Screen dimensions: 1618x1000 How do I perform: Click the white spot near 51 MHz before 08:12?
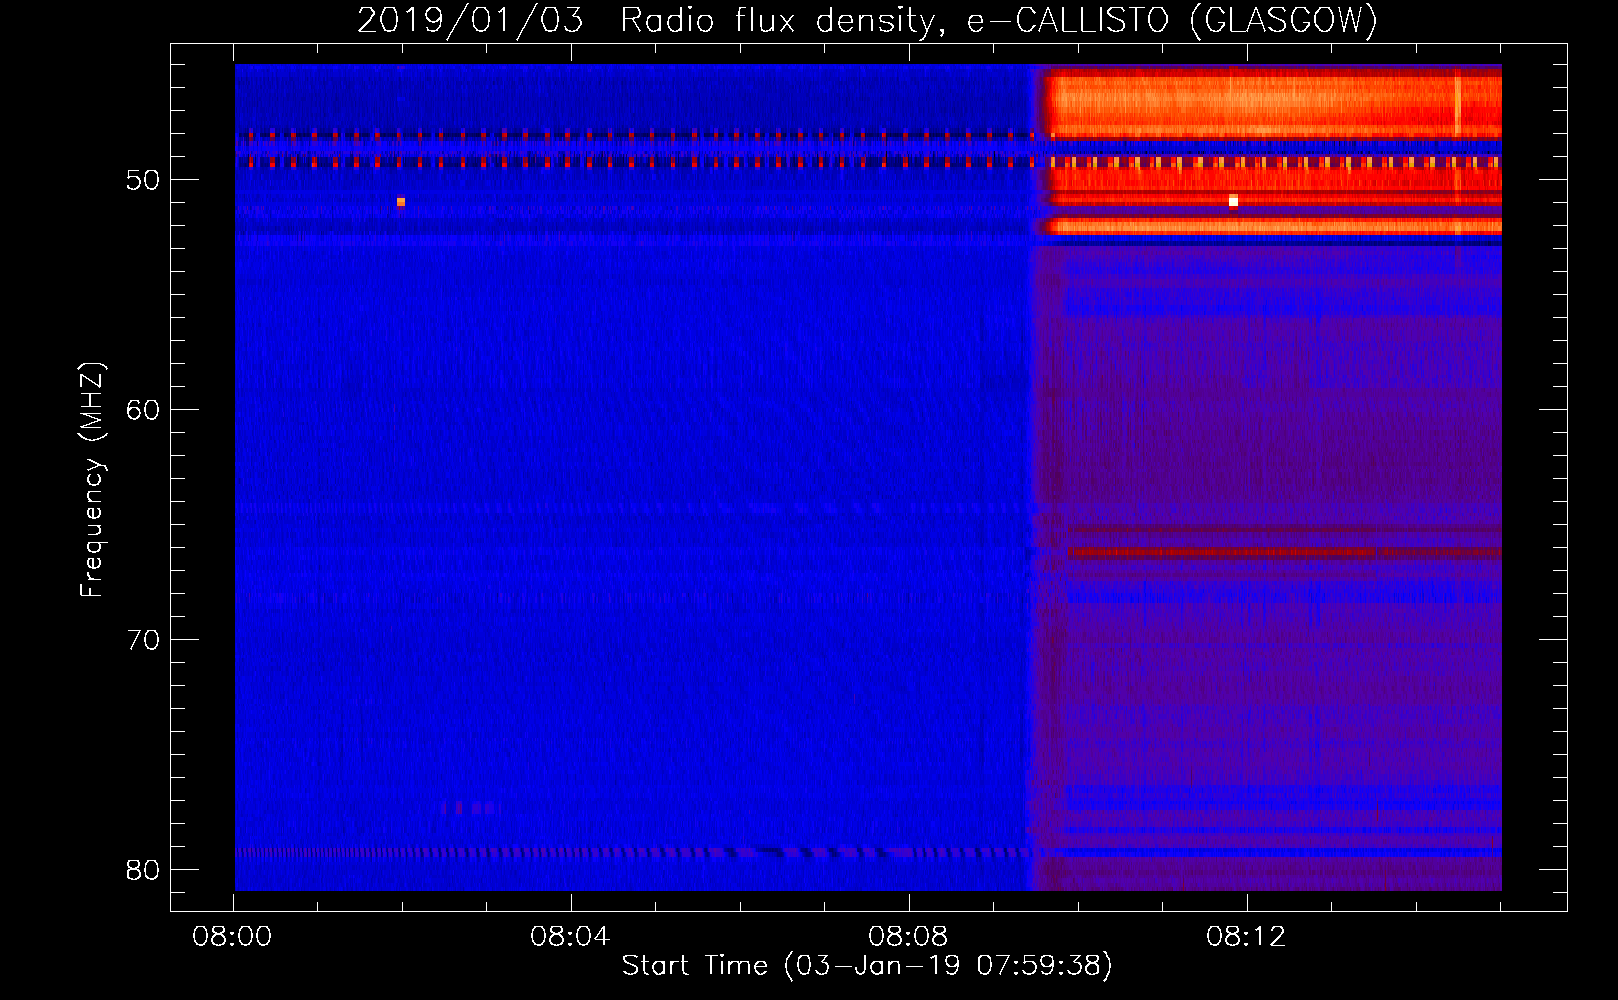click(1233, 201)
